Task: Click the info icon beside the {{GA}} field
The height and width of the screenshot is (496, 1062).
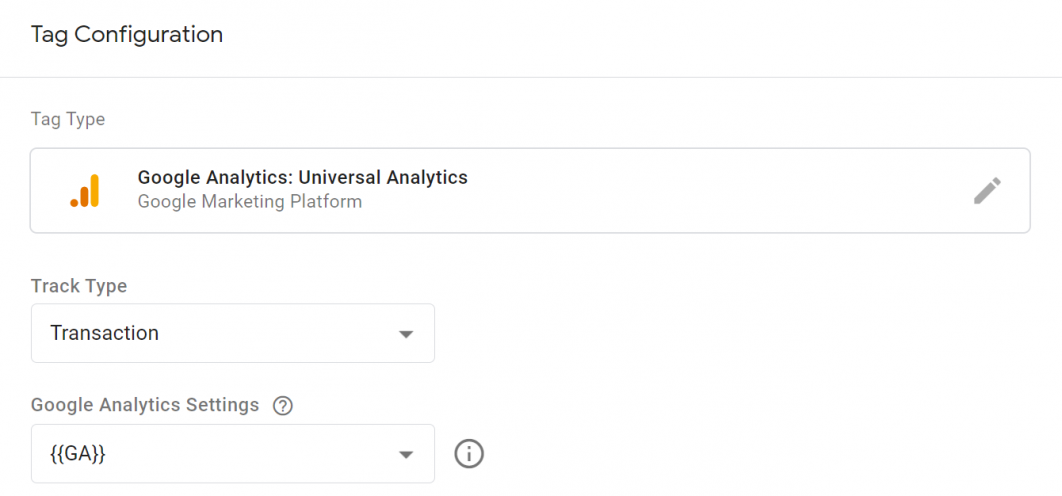Action: 469,454
